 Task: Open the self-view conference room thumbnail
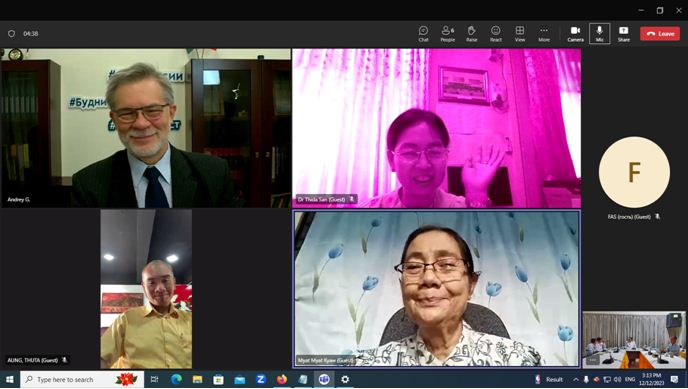point(634,340)
